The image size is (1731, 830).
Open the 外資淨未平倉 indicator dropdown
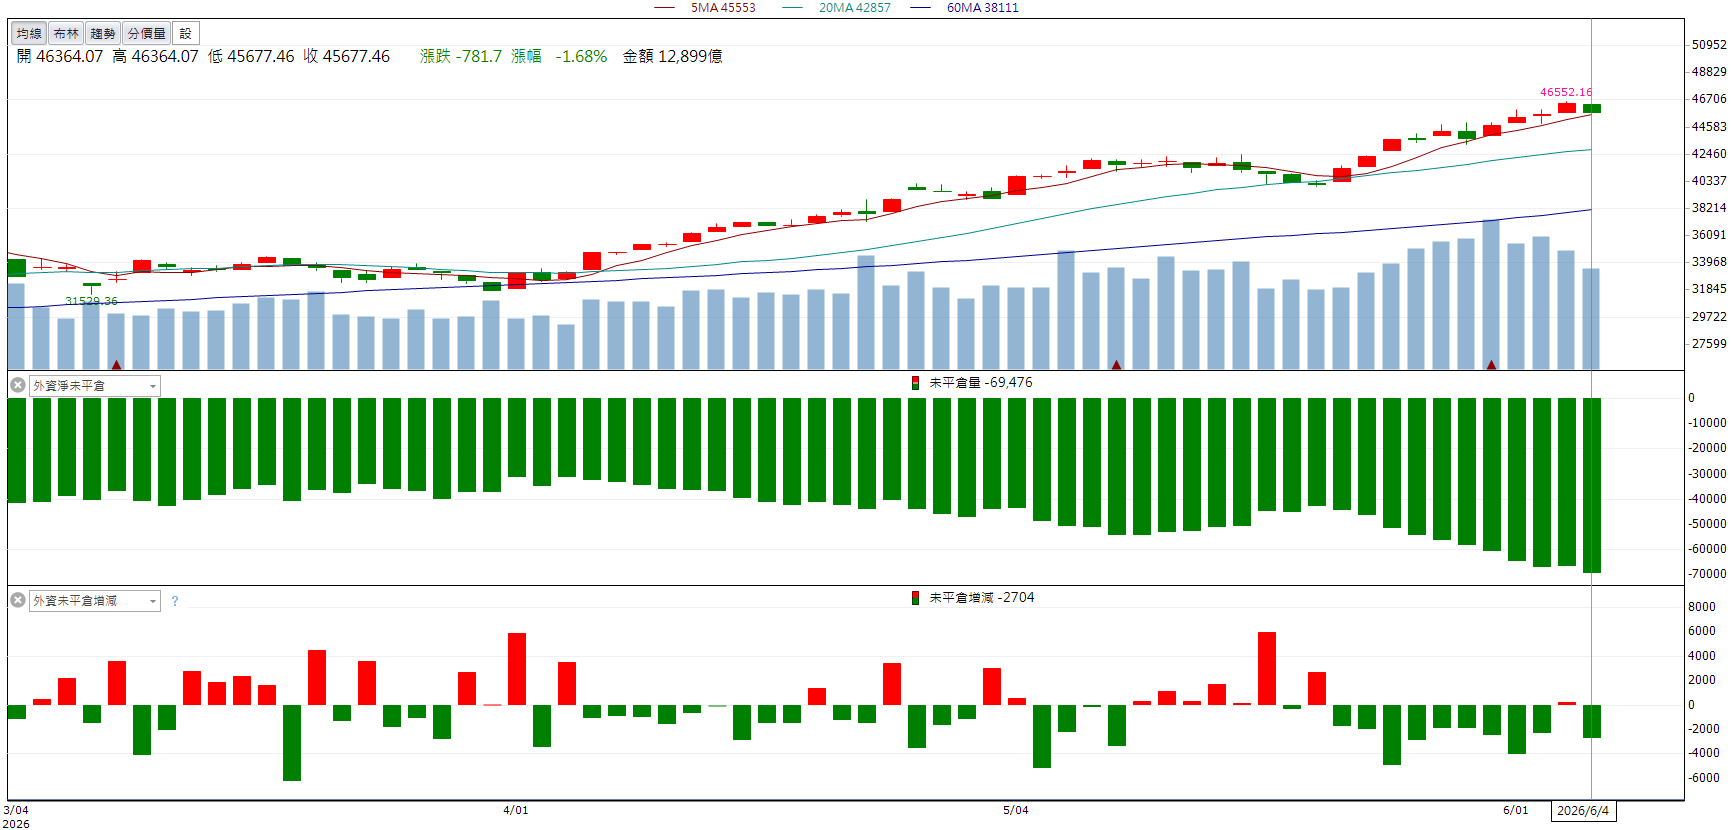[x=95, y=386]
